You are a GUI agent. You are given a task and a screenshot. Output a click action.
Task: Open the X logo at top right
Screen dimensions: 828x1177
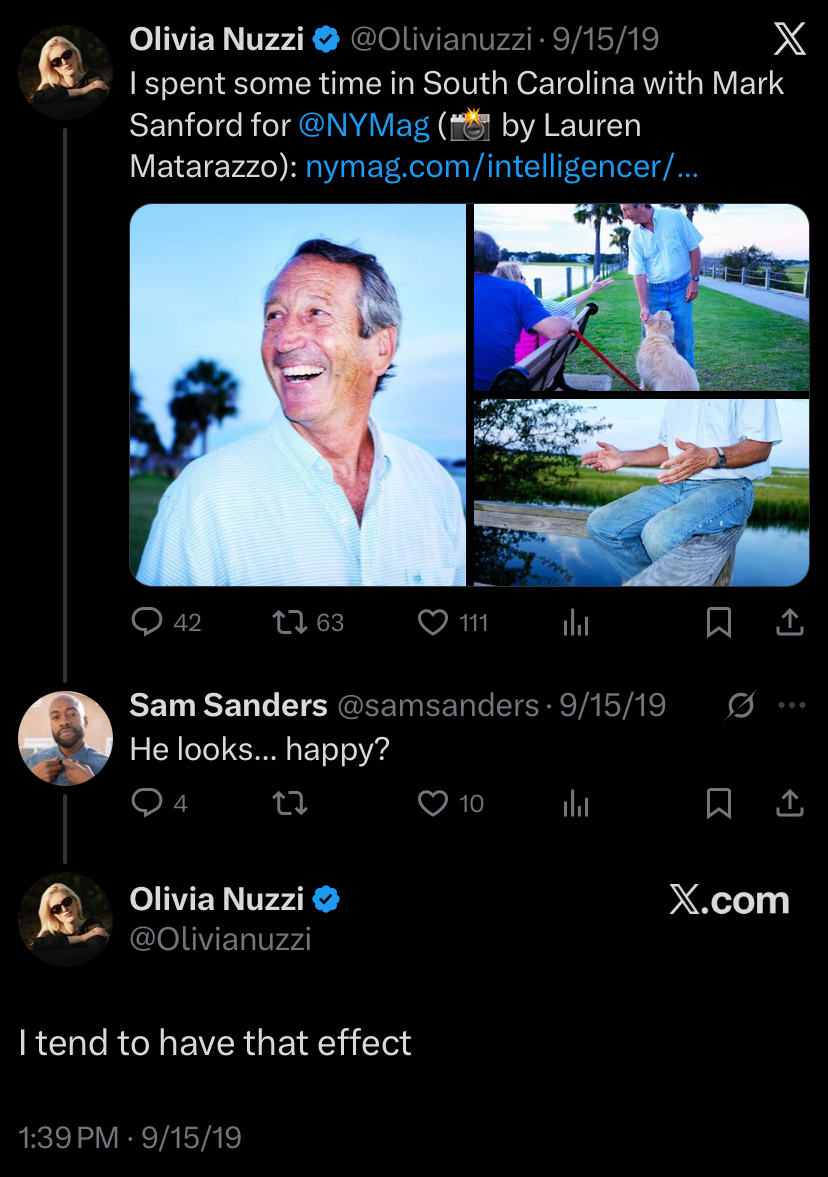pos(790,40)
